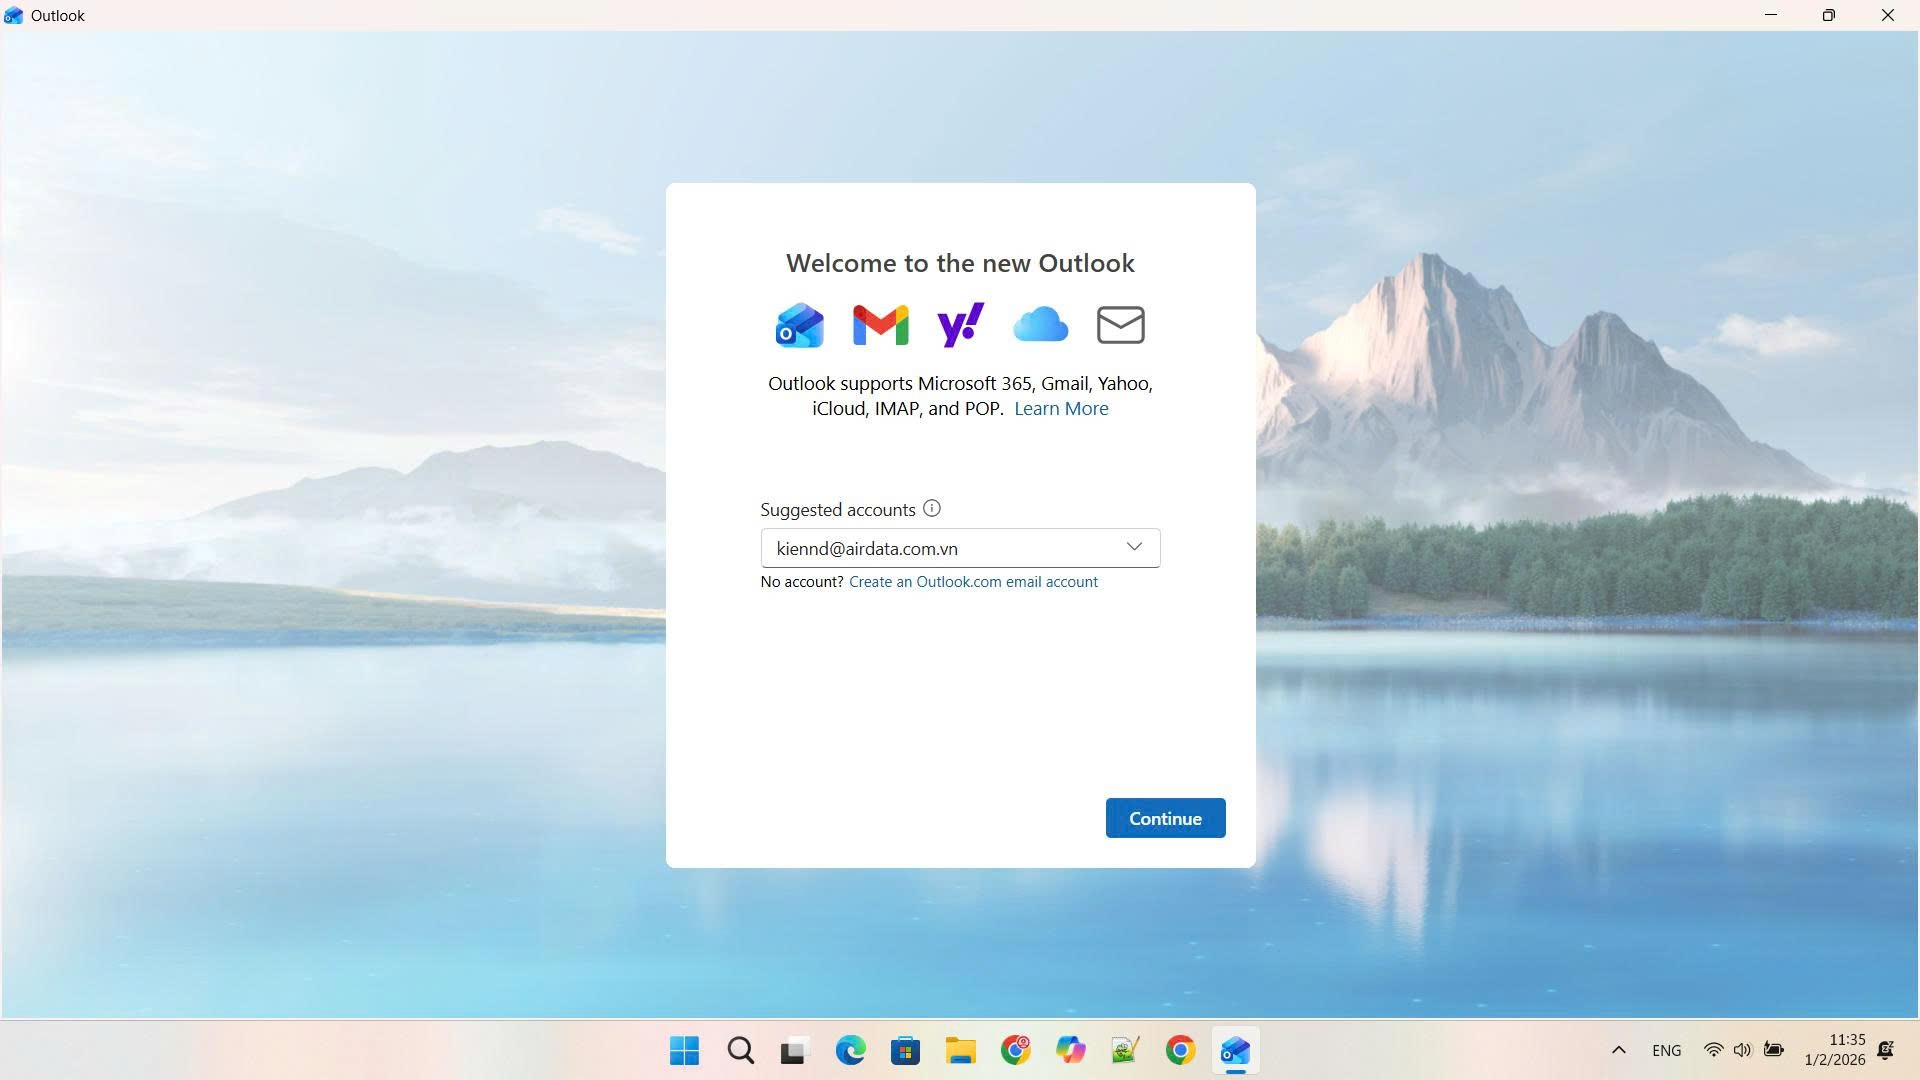
Task: Click the ENG language indicator
Action: click(1666, 1050)
